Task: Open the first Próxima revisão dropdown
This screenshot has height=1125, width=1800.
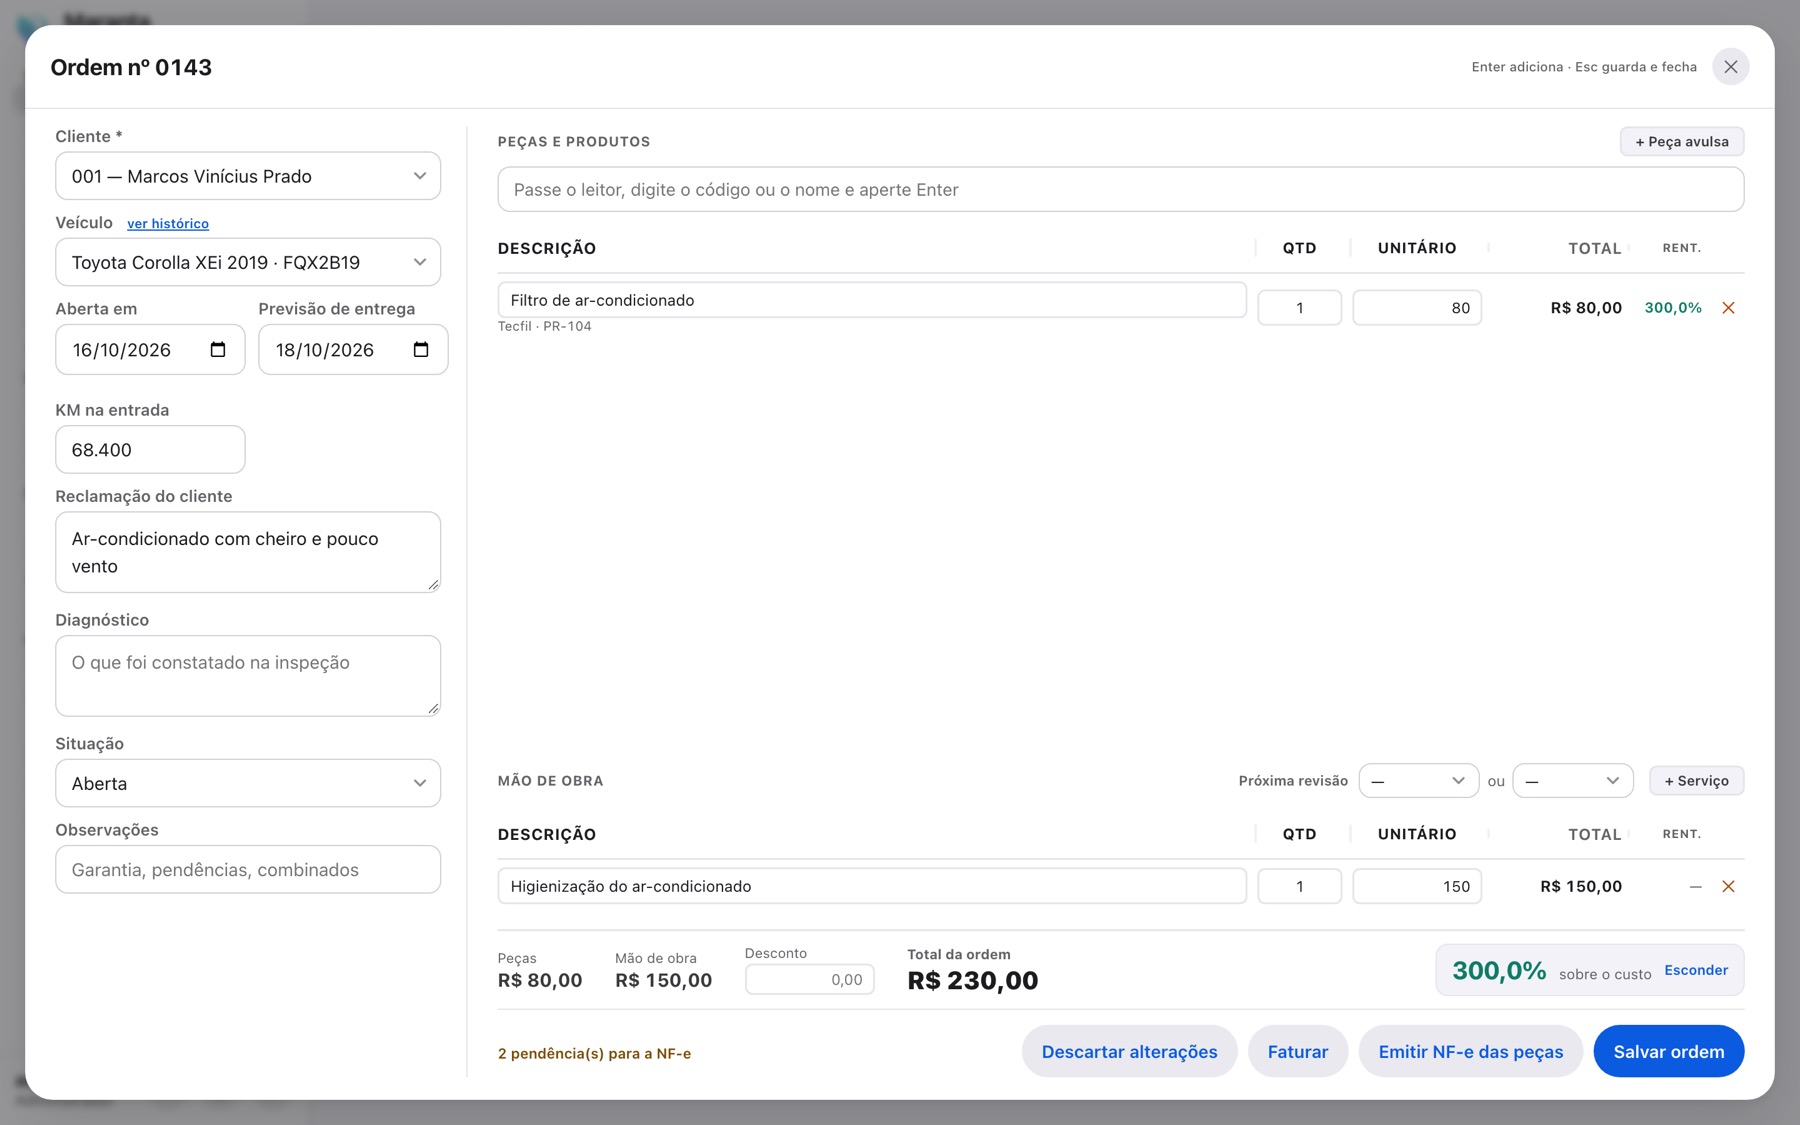Action: pyautogui.click(x=1418, y=781)
